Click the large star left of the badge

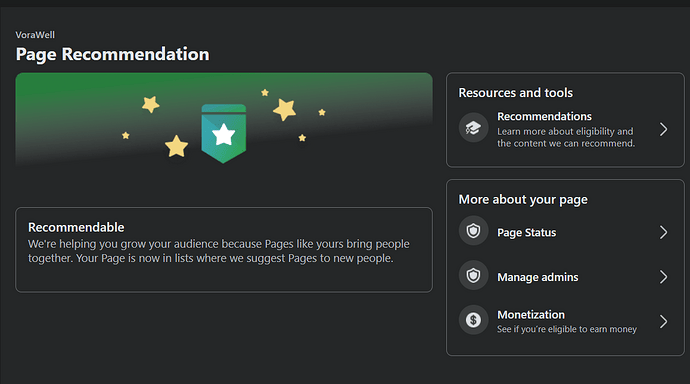(x=176, y=146)
